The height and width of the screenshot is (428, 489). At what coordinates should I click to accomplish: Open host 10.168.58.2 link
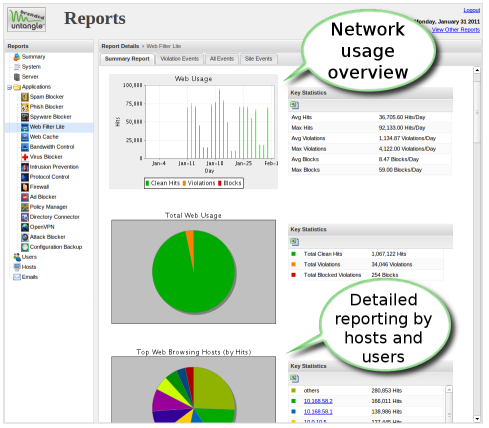click(318, 401)
